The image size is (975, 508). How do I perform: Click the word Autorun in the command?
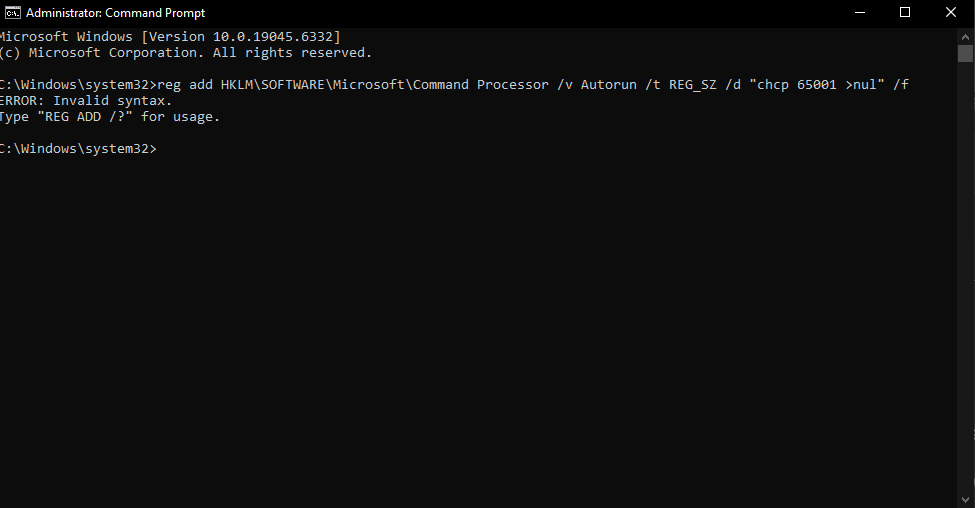point(608,85)
